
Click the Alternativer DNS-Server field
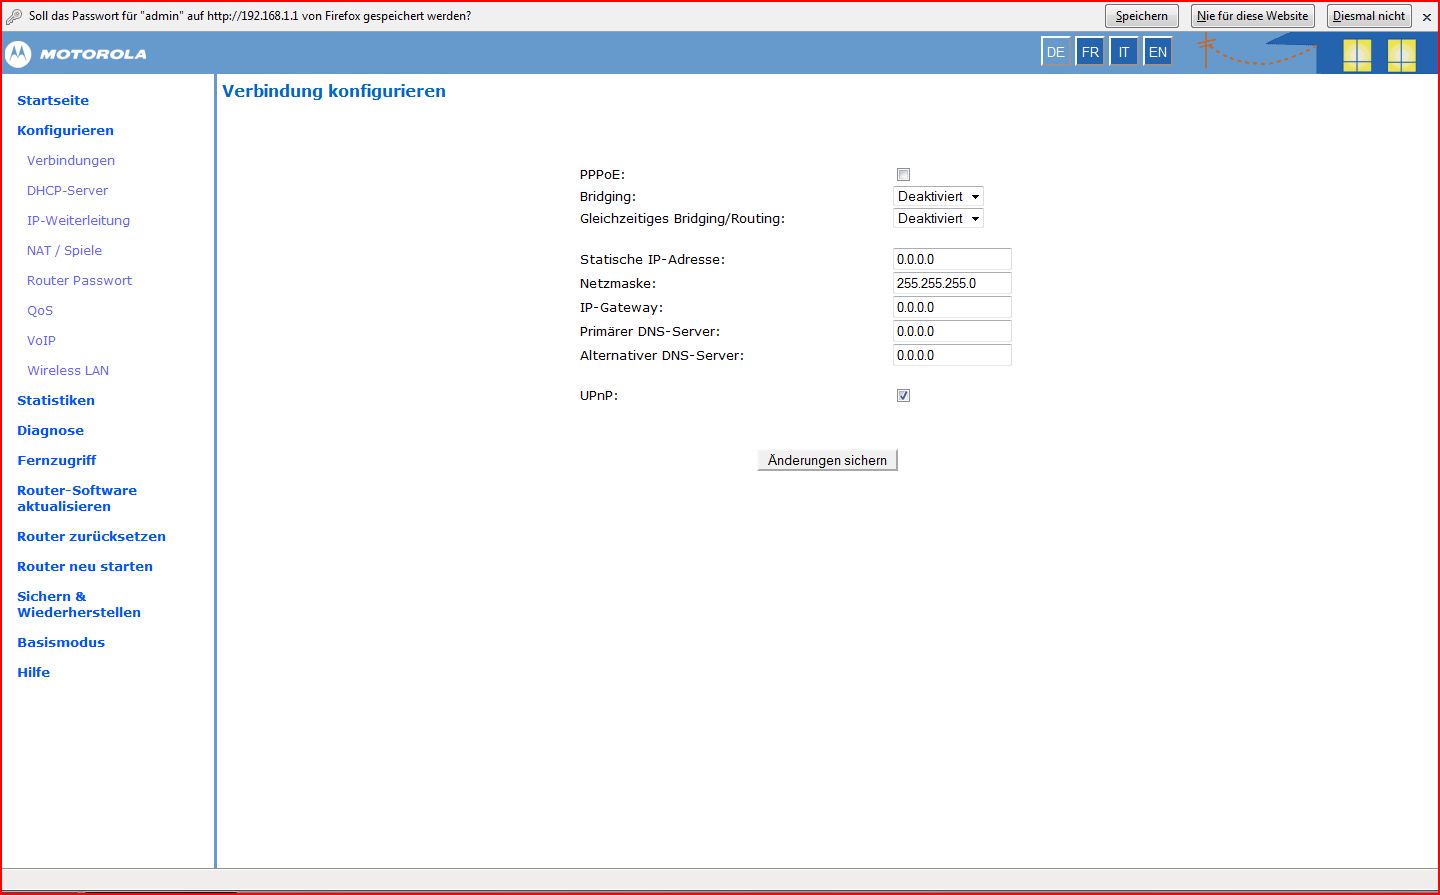pos(952,355)
